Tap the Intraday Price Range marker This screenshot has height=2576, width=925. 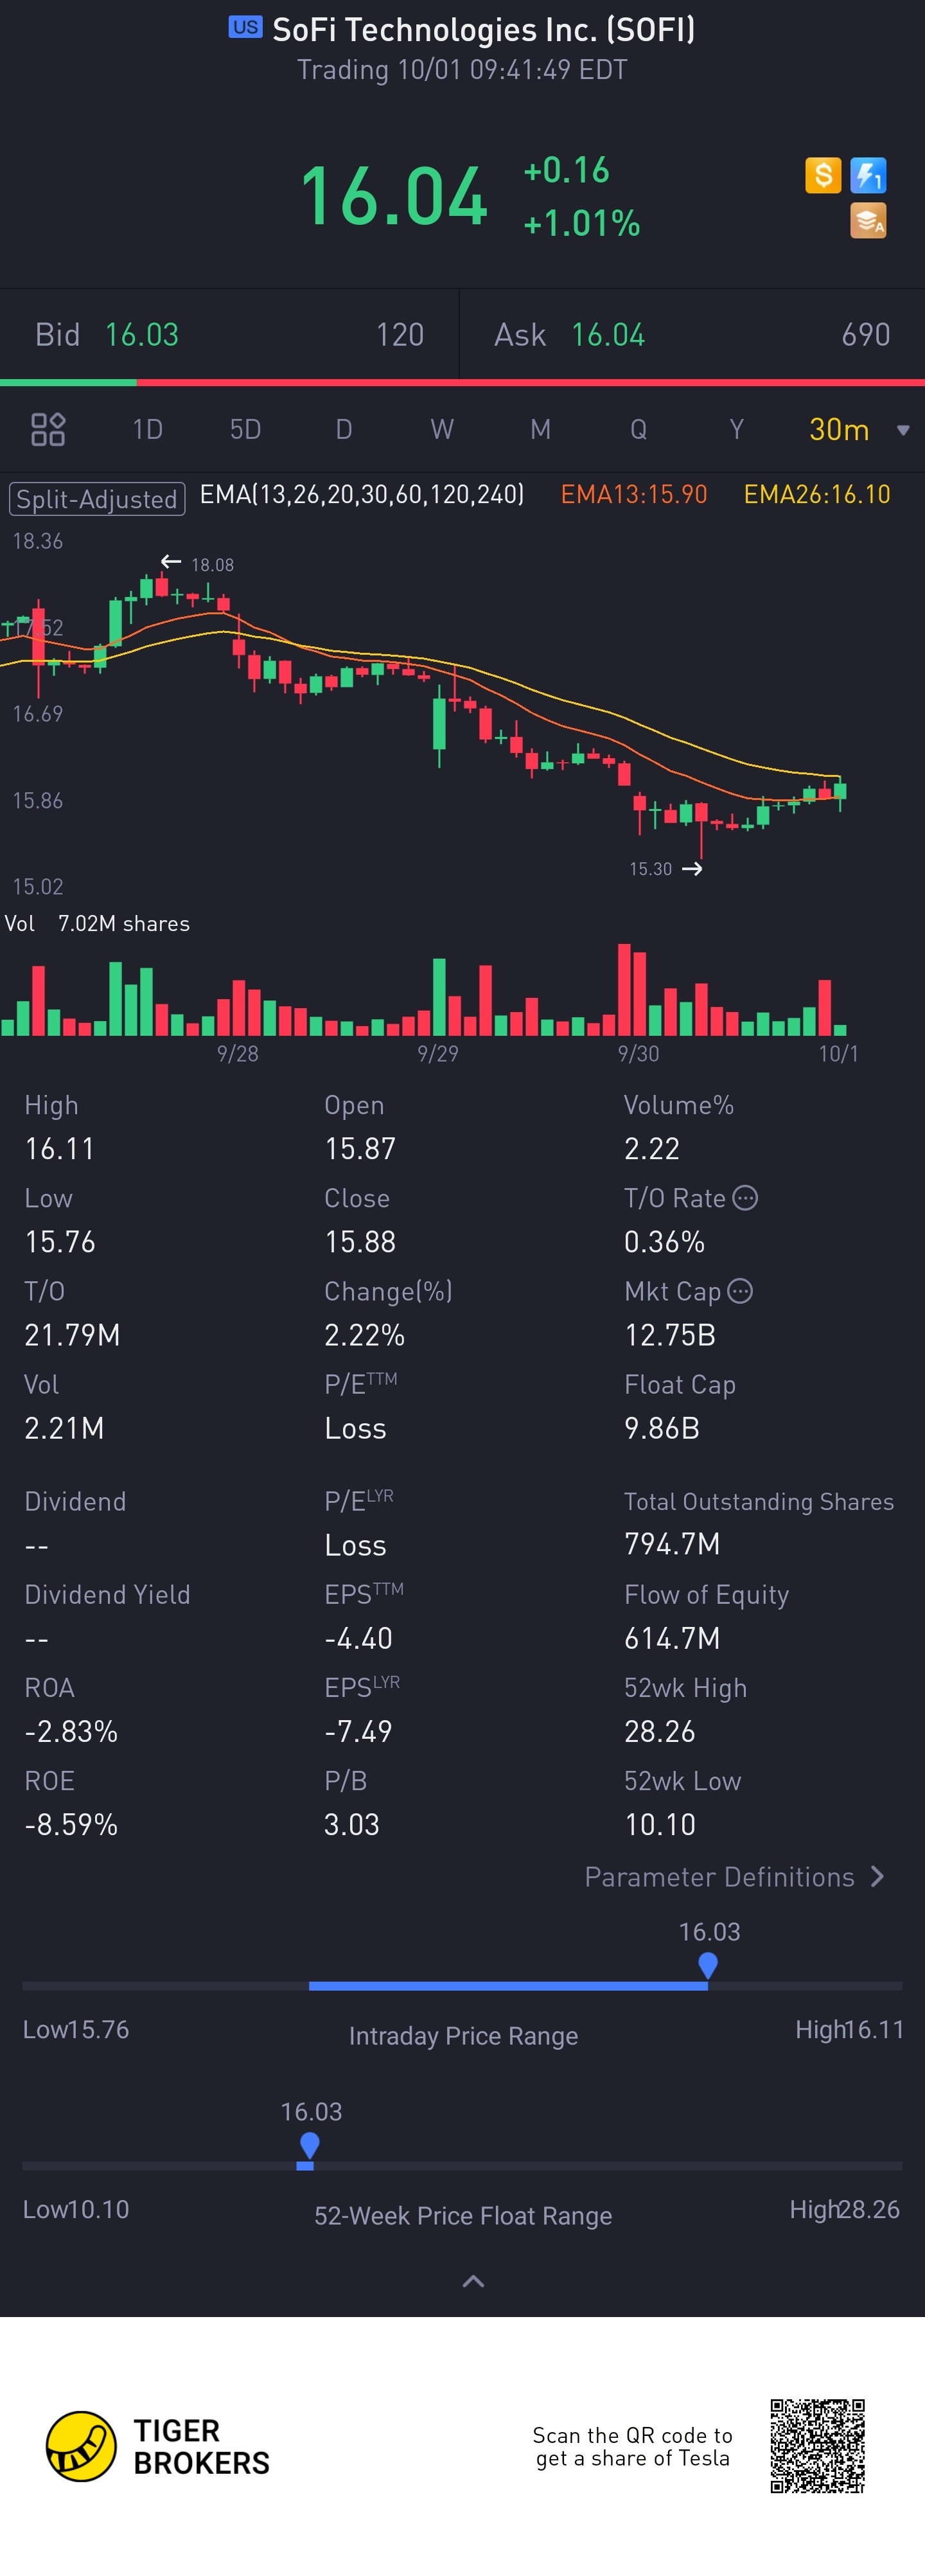(708, 1965)
